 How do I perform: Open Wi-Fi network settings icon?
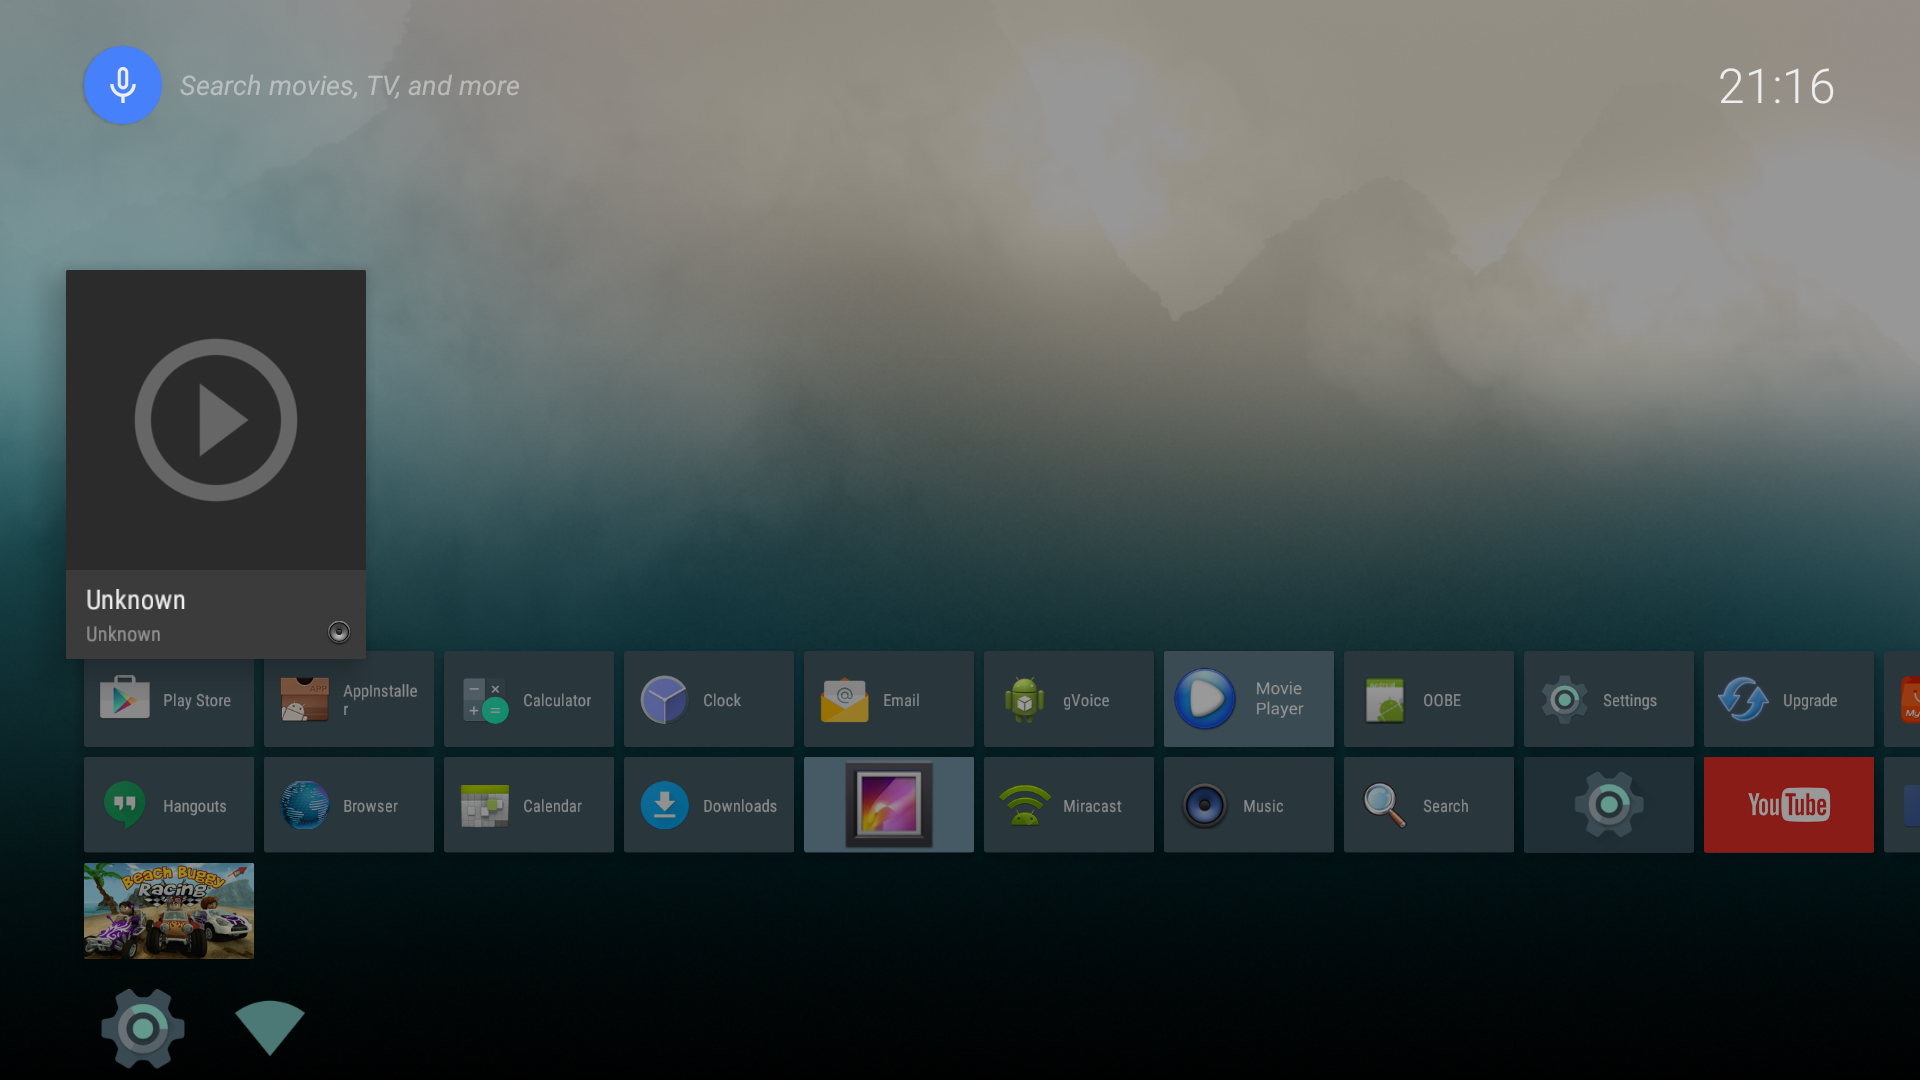point(270,1027)
